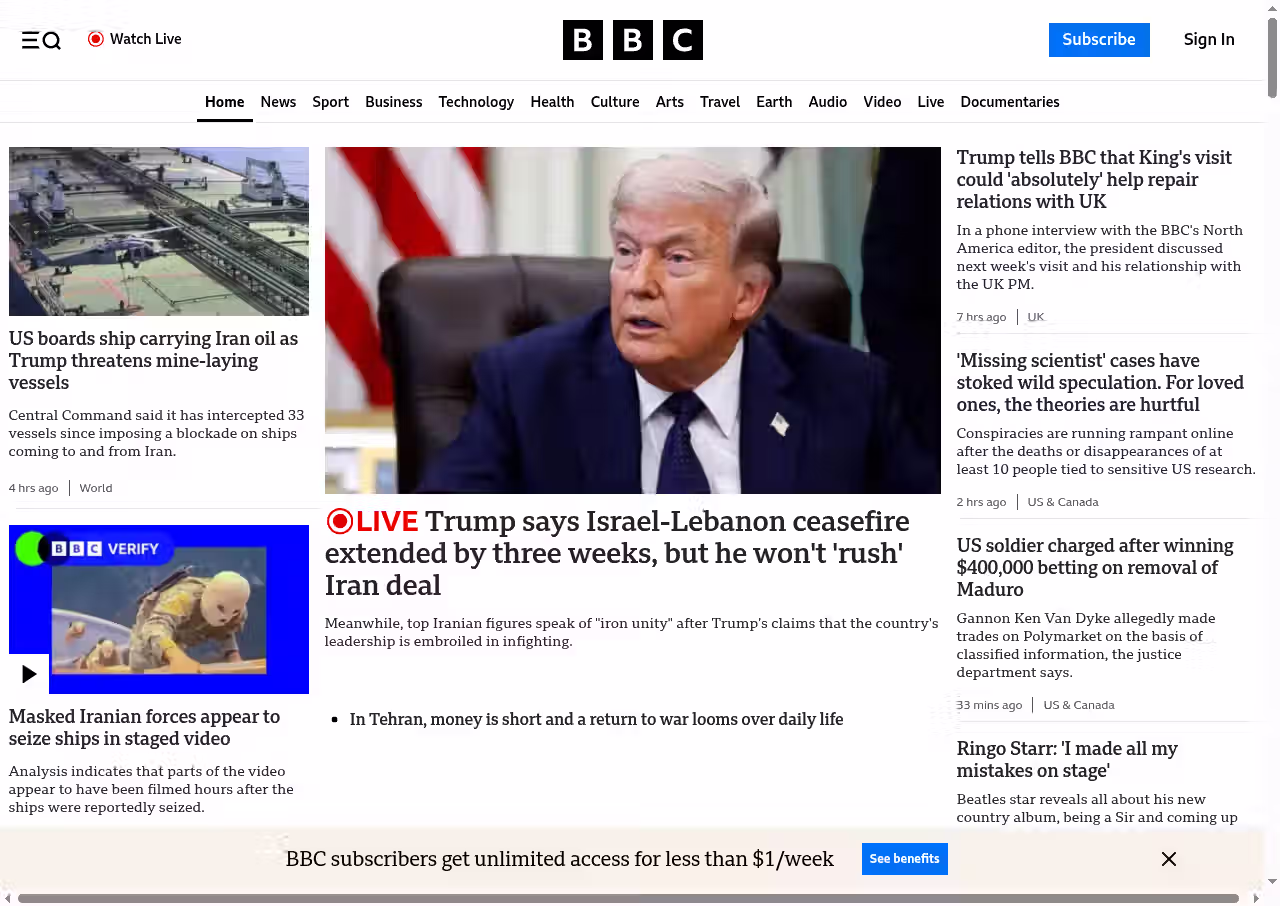This screenshot has height=906, width=1280.
Task: Click the red LIVE indicator icon
Action: tap(340, 521)
